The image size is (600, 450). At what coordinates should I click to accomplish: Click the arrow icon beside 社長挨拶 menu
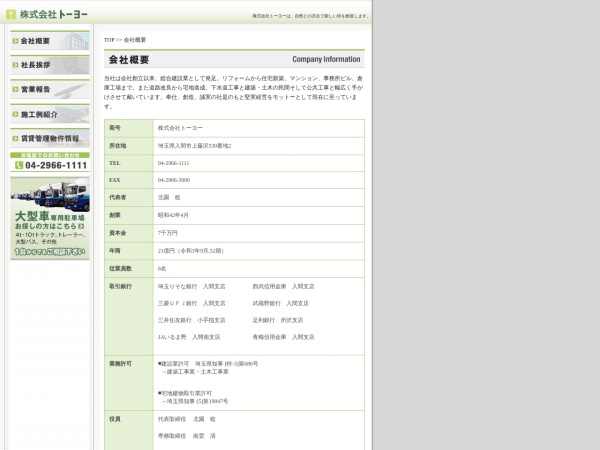[x=15, y=65]
